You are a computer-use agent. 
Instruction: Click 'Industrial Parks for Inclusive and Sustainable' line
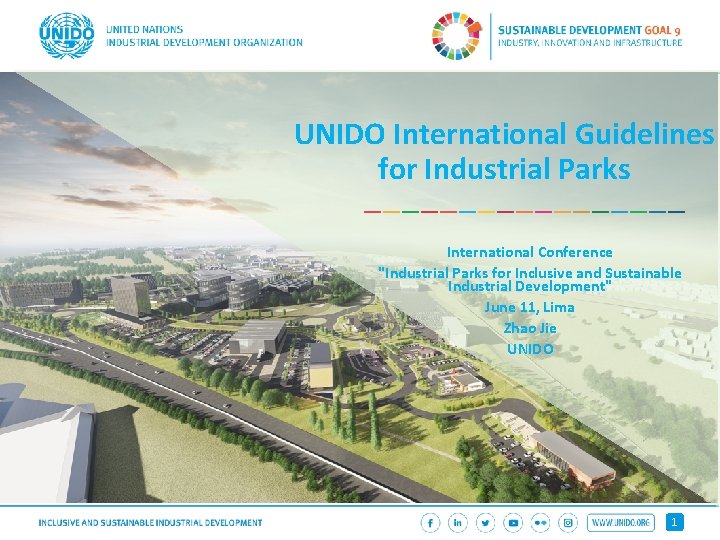(529, 273)
